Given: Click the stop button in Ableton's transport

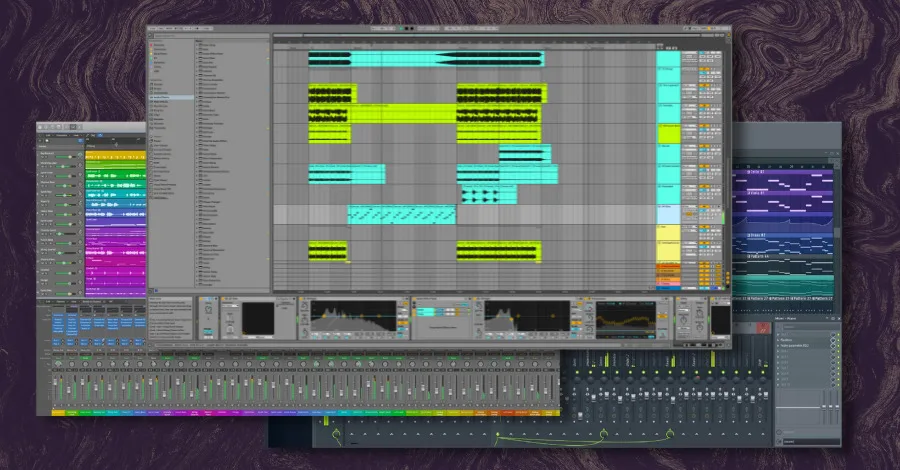Looking at the screenshot, I should [406, 28].
